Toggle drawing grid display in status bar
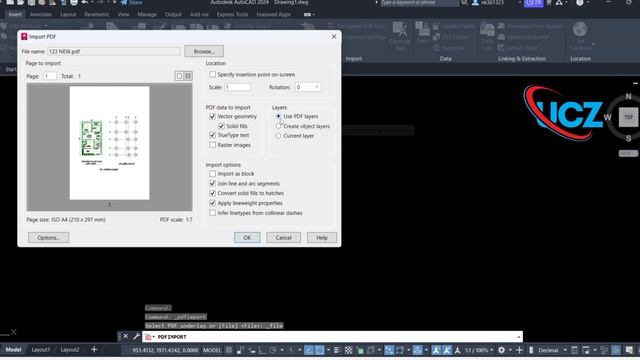This screenshot has width=640, height=360. click(x=229, y=350)
